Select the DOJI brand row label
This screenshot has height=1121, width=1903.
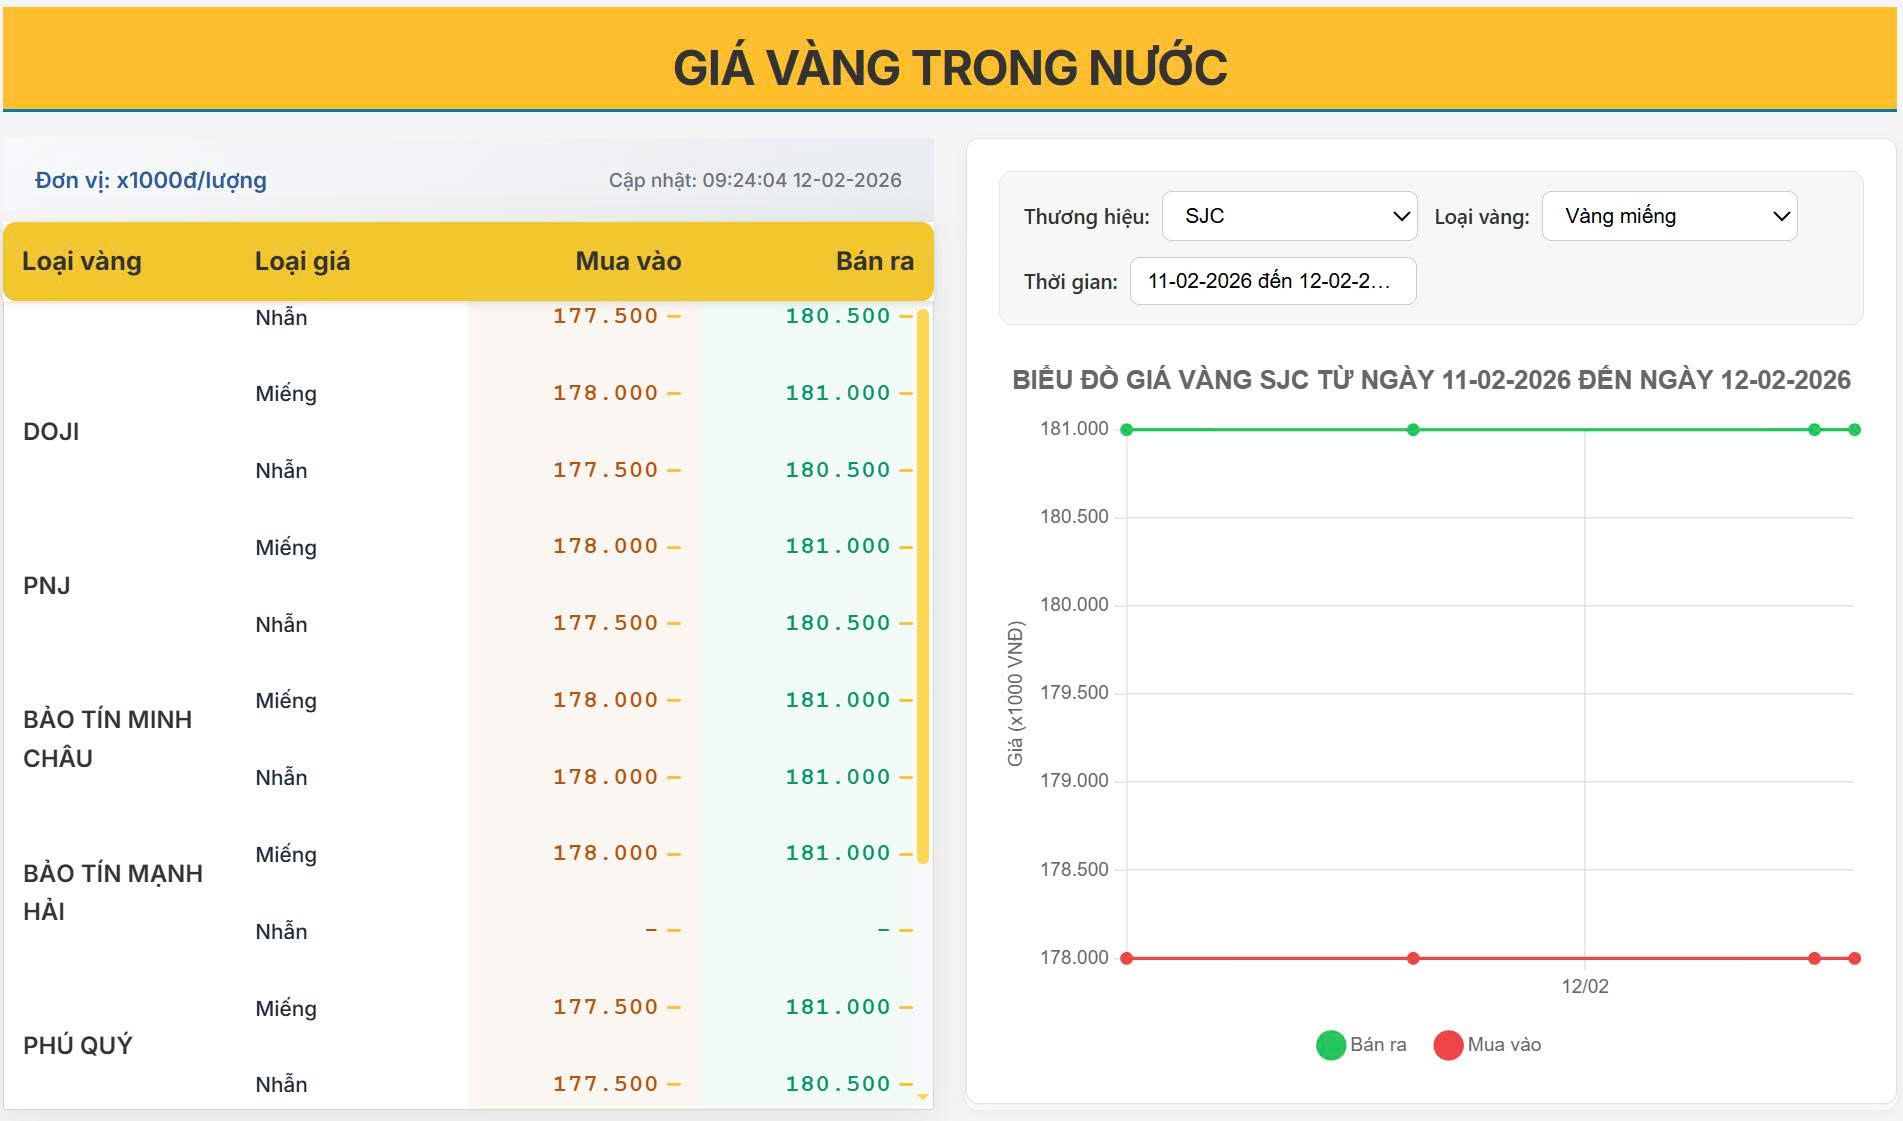51,432
